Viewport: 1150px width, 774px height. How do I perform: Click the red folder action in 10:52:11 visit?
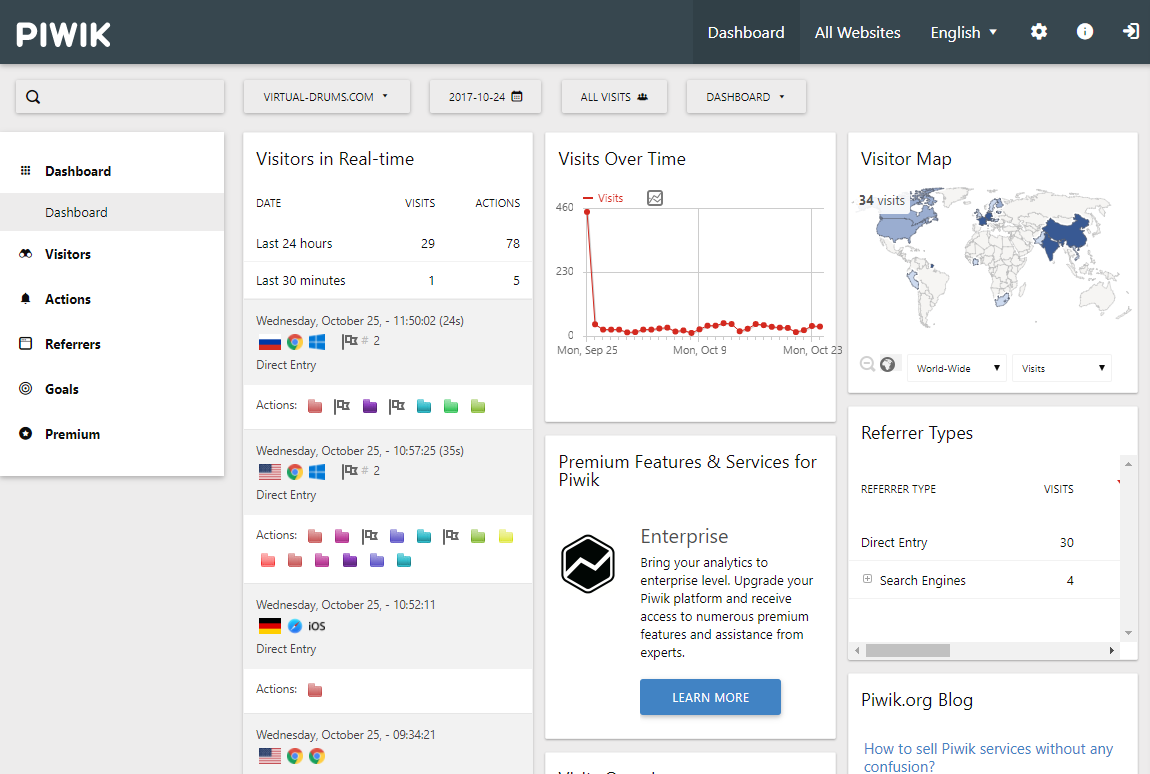pos(315,690)
